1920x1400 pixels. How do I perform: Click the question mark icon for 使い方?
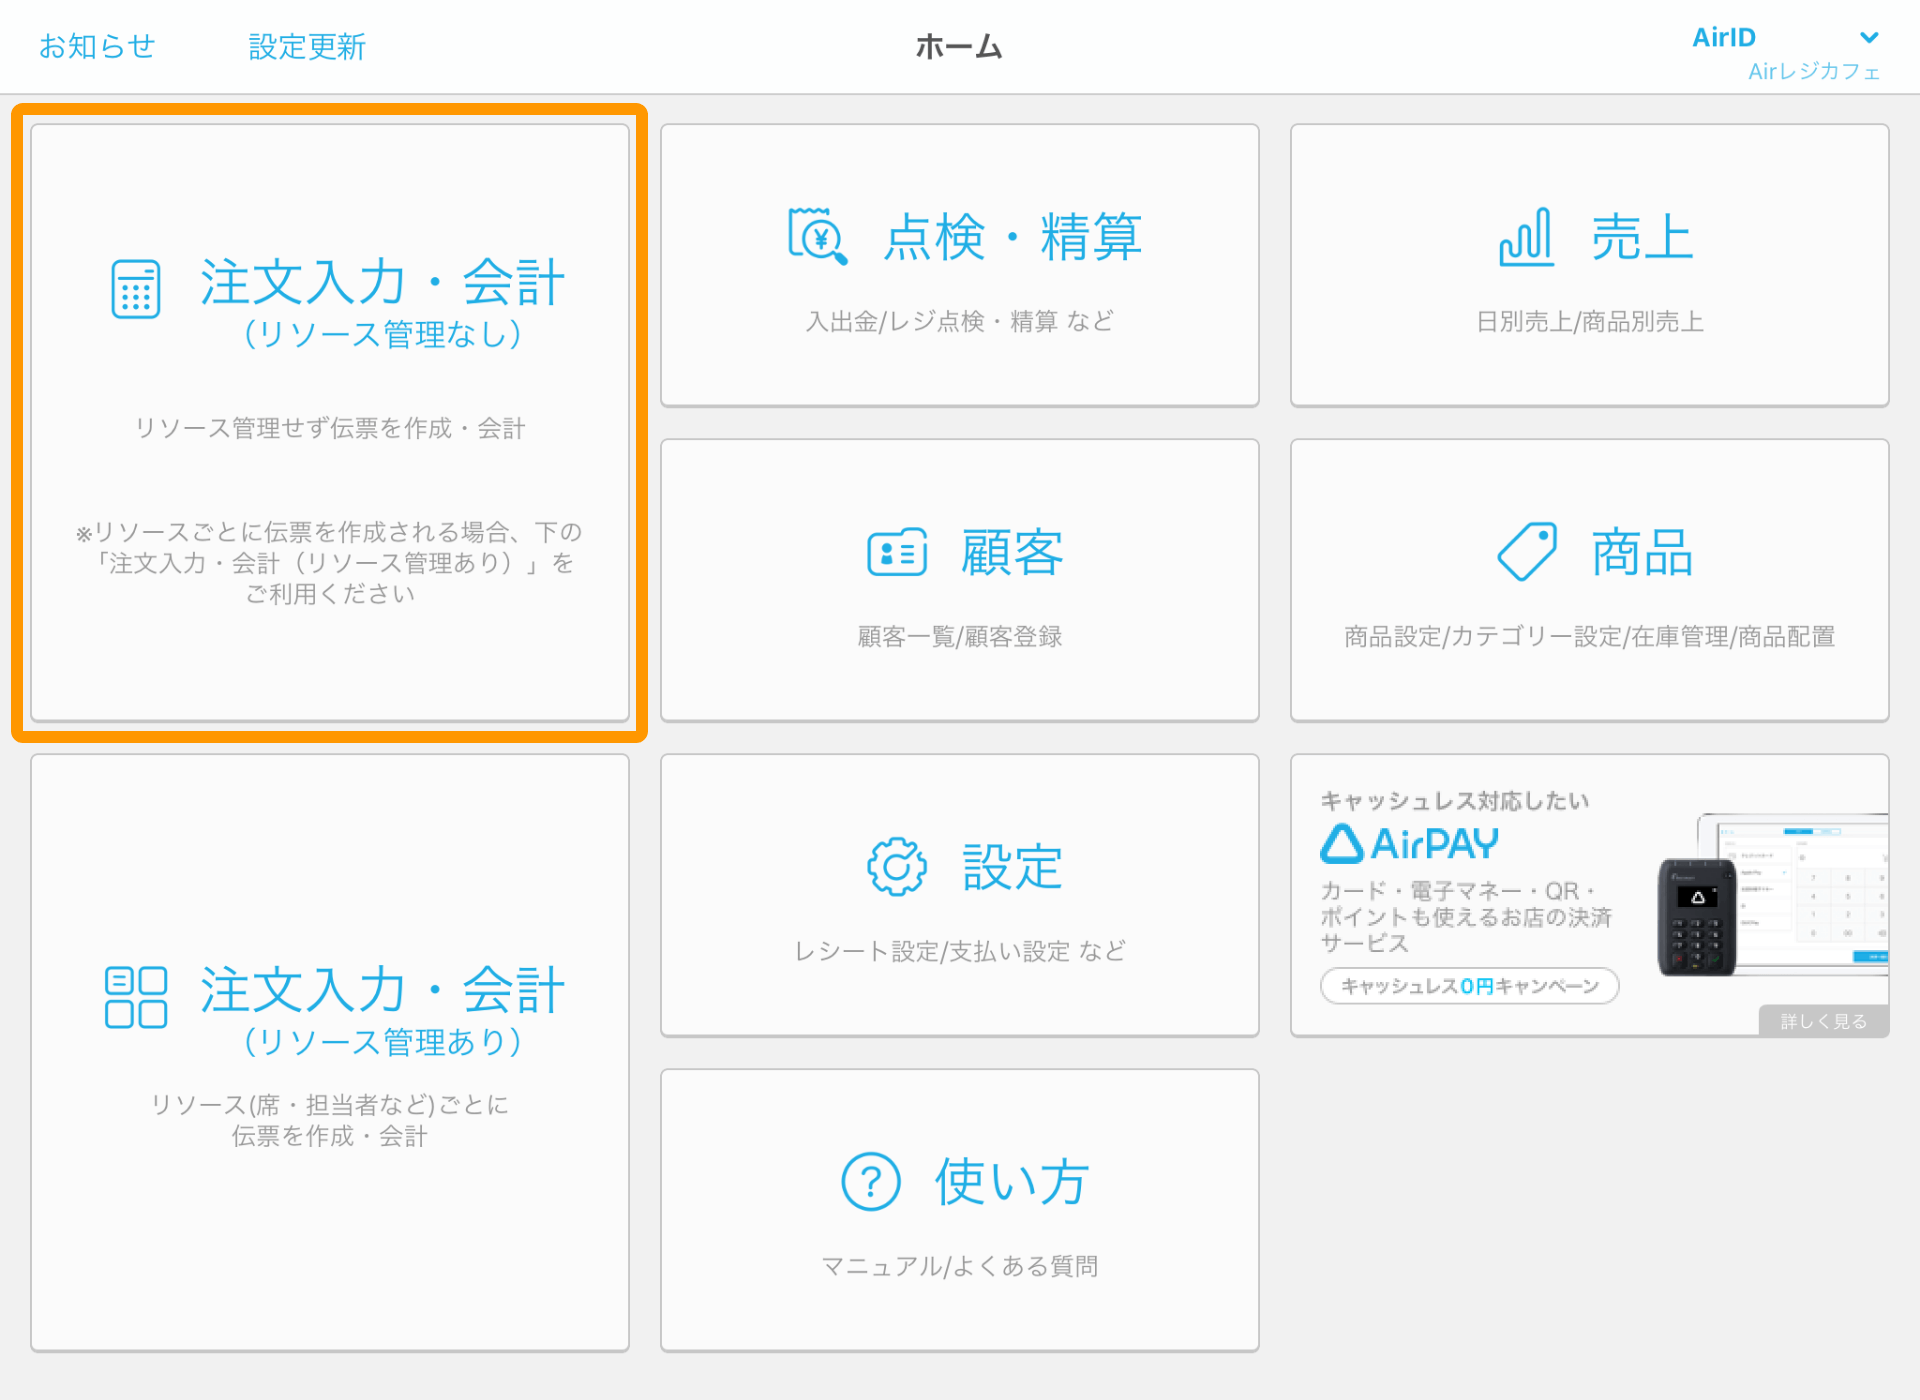(871, 1181)
